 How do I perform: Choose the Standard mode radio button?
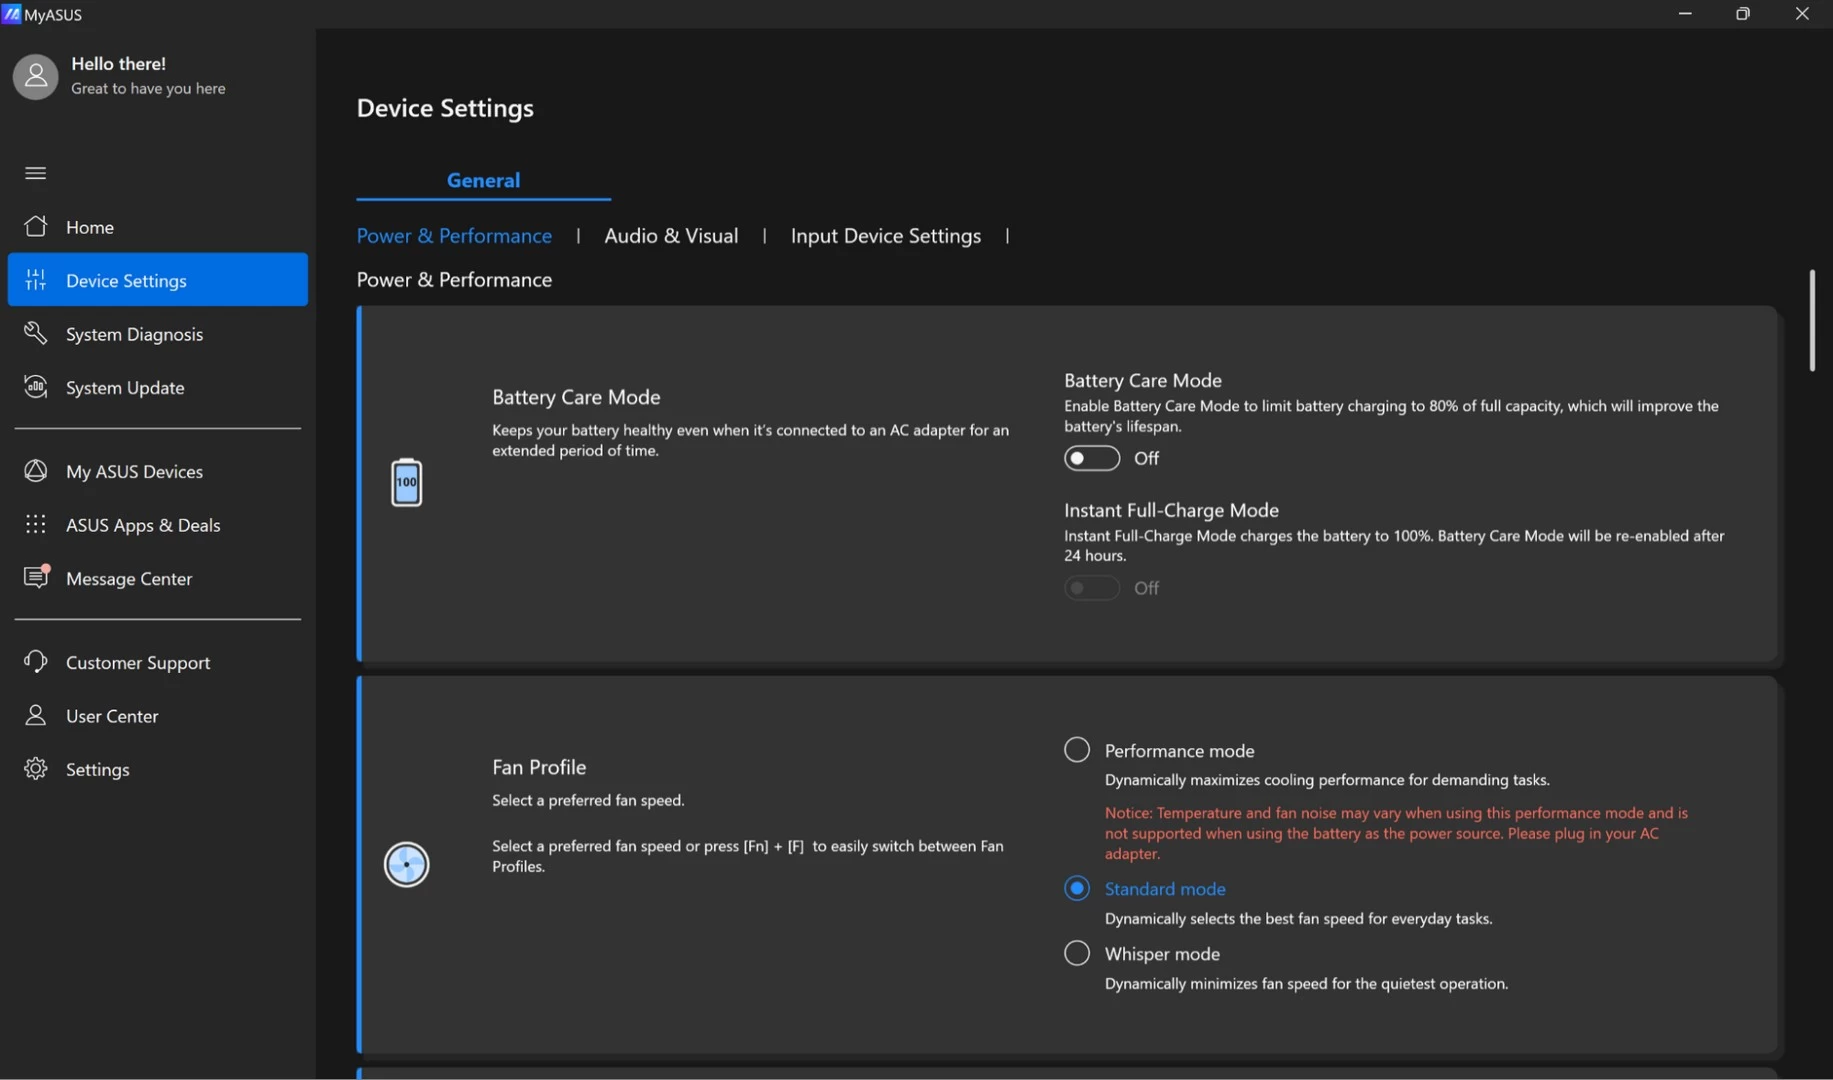pyautogui.click(x=1077, y=888)
